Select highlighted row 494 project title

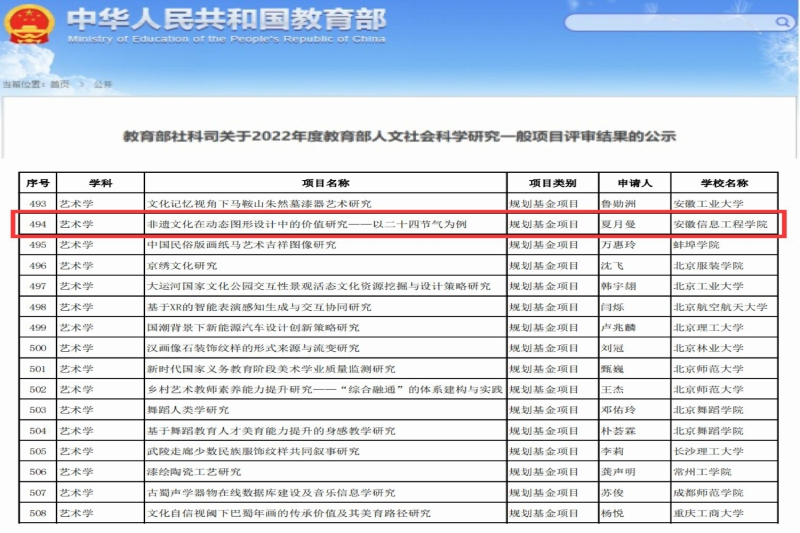[x=307, y=224]
